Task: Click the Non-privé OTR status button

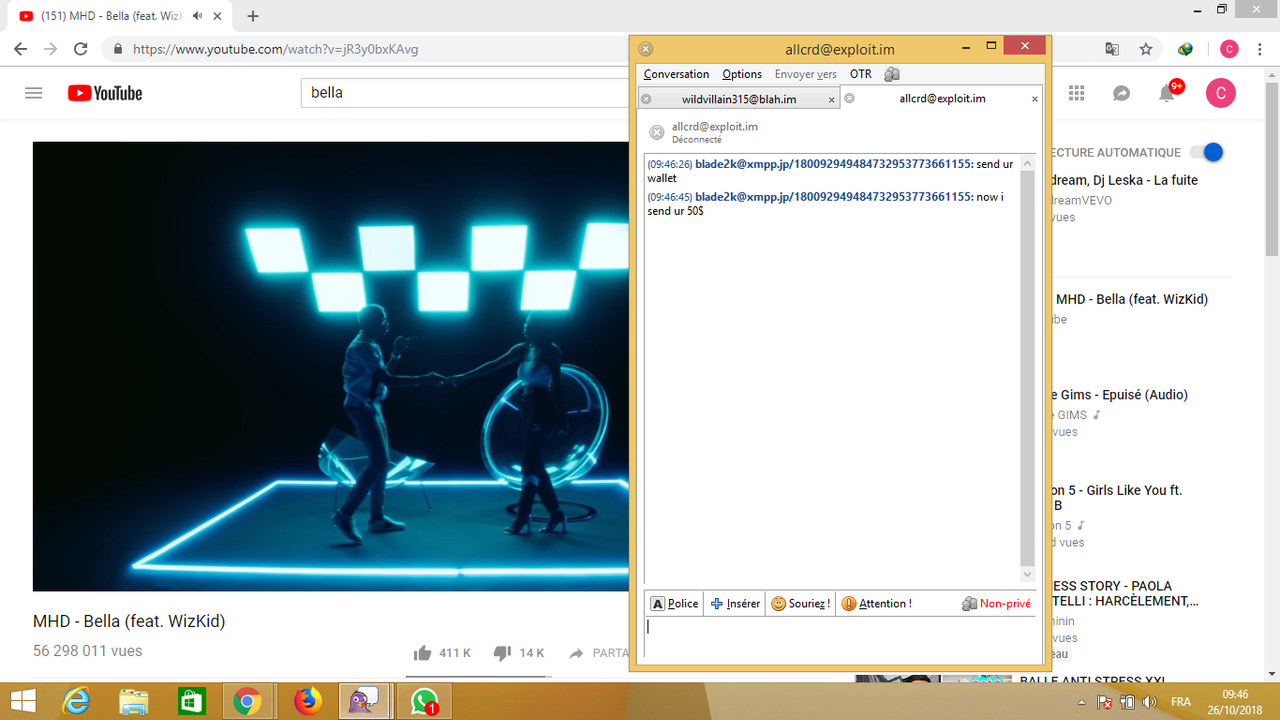Action: coord(996,604)
